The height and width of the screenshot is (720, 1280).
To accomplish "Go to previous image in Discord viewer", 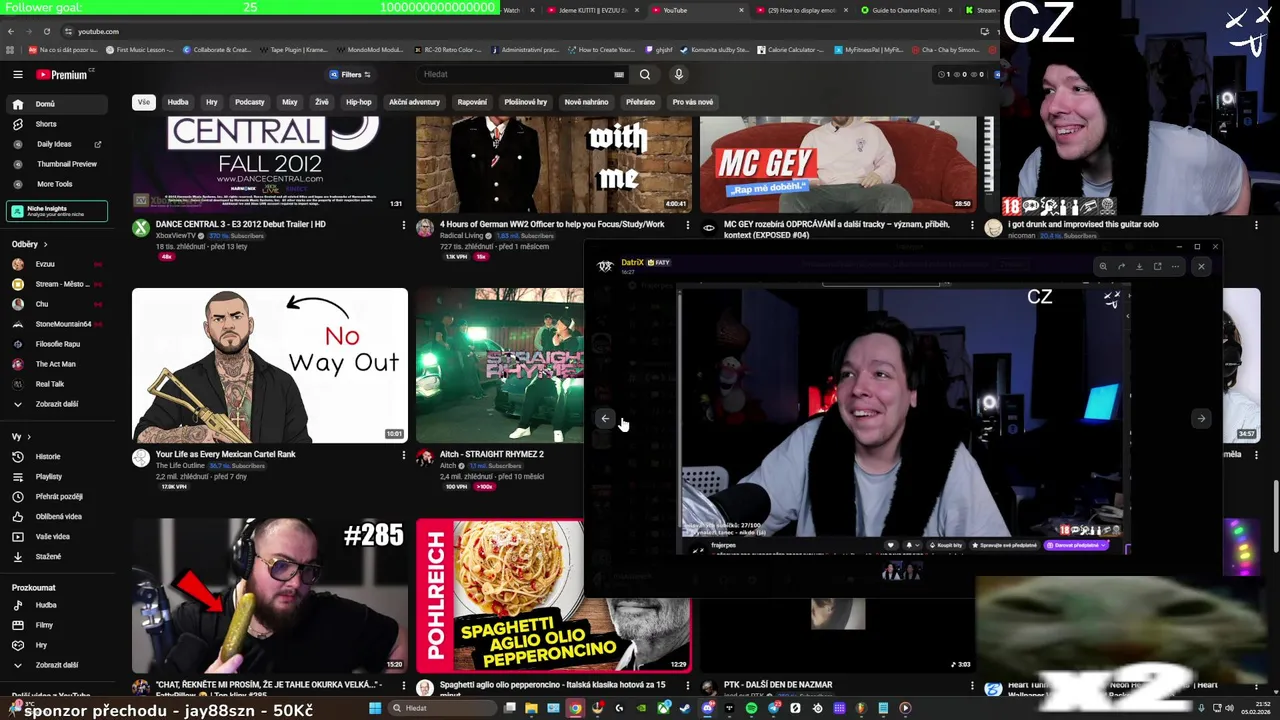I will (x=605, y=419).
